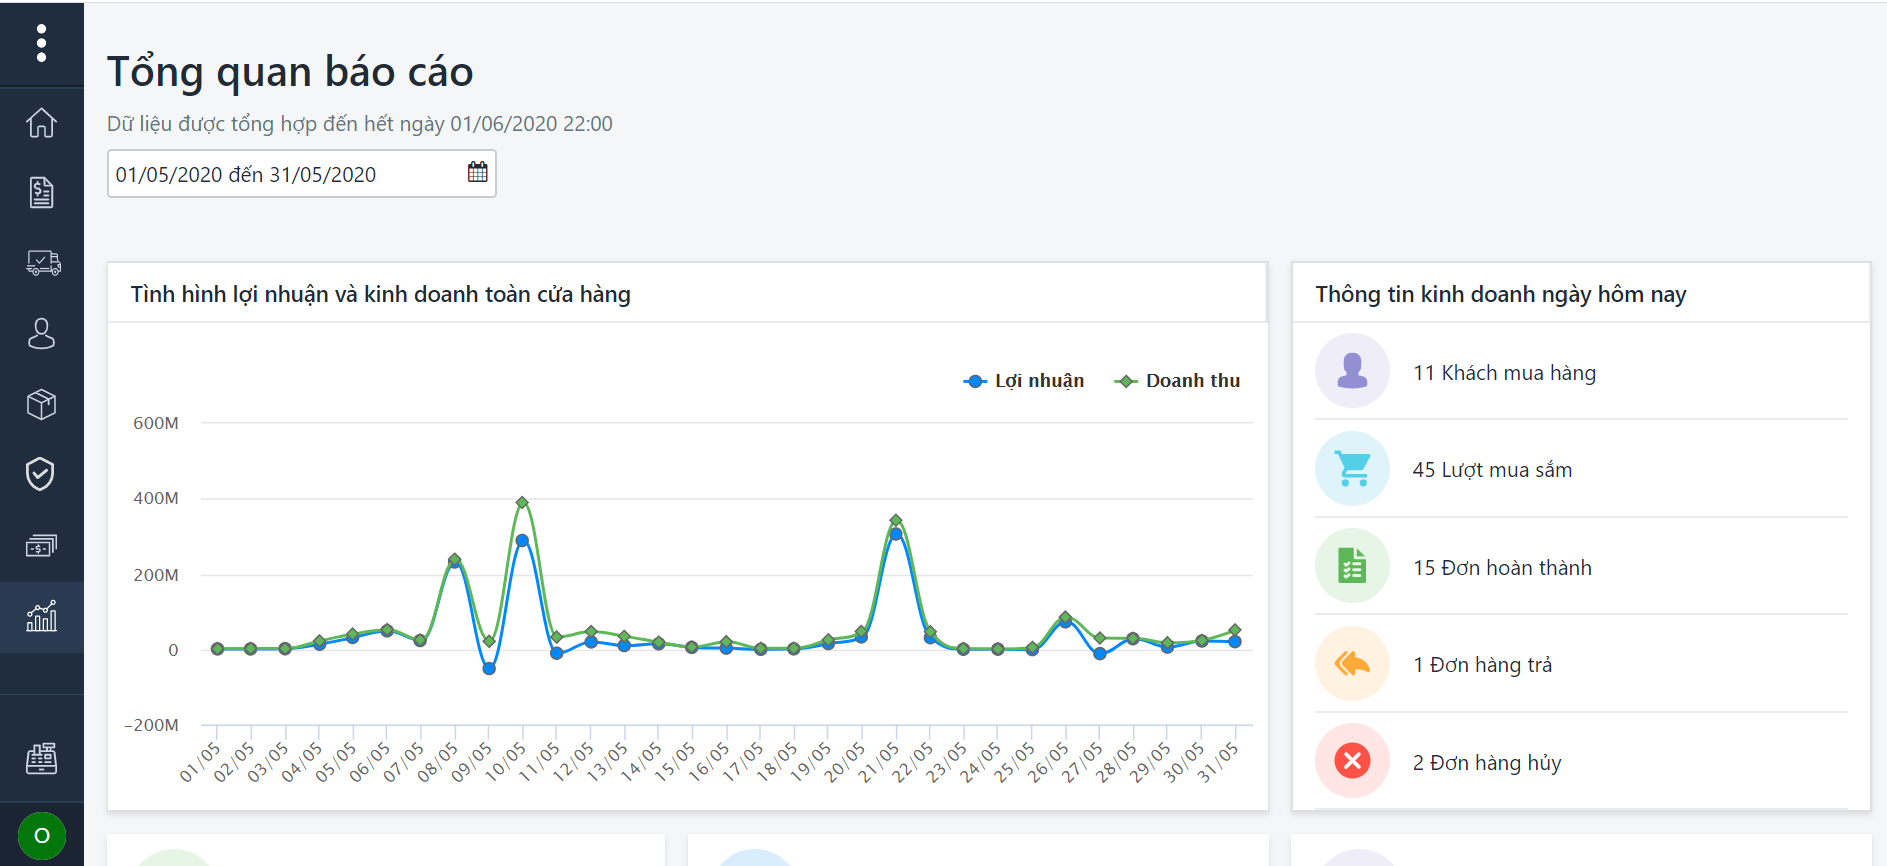Screen dimensions: 1887x866
Task: Click the 21/05 revenue peak data point
Action: point(896,520)
